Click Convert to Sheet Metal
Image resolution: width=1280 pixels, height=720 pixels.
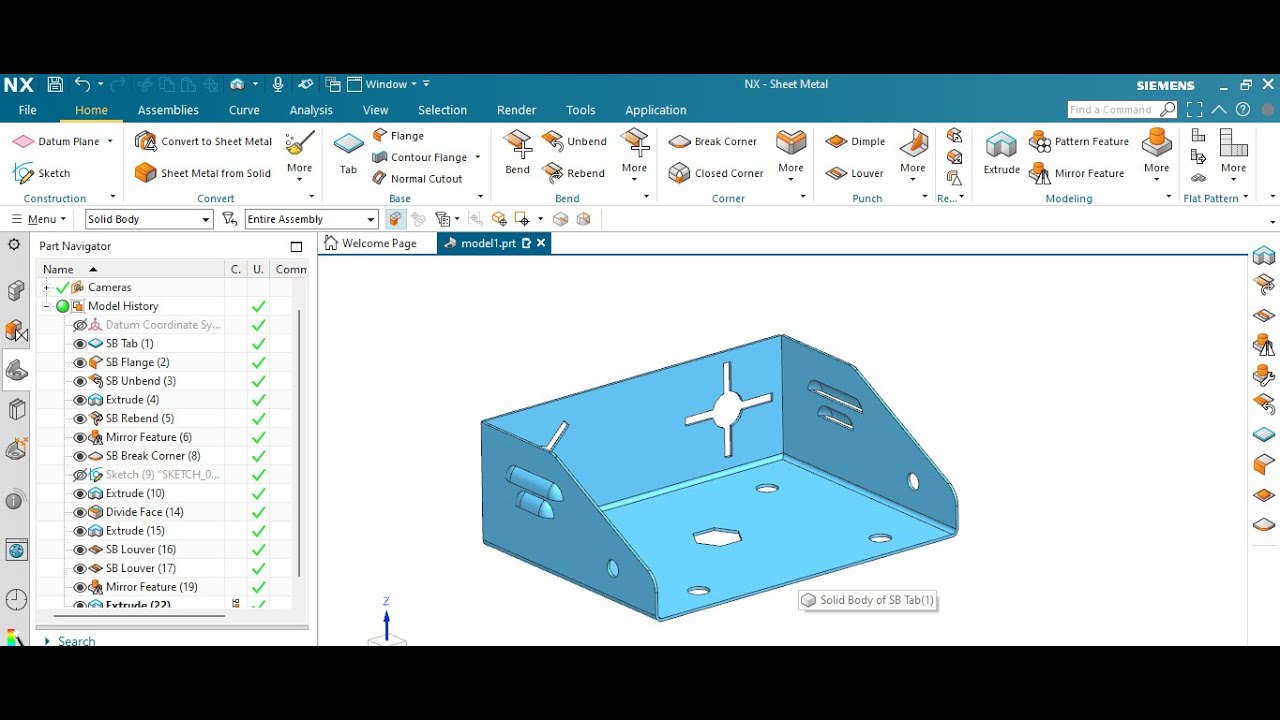pyautogui.click(x=204, y=141)
